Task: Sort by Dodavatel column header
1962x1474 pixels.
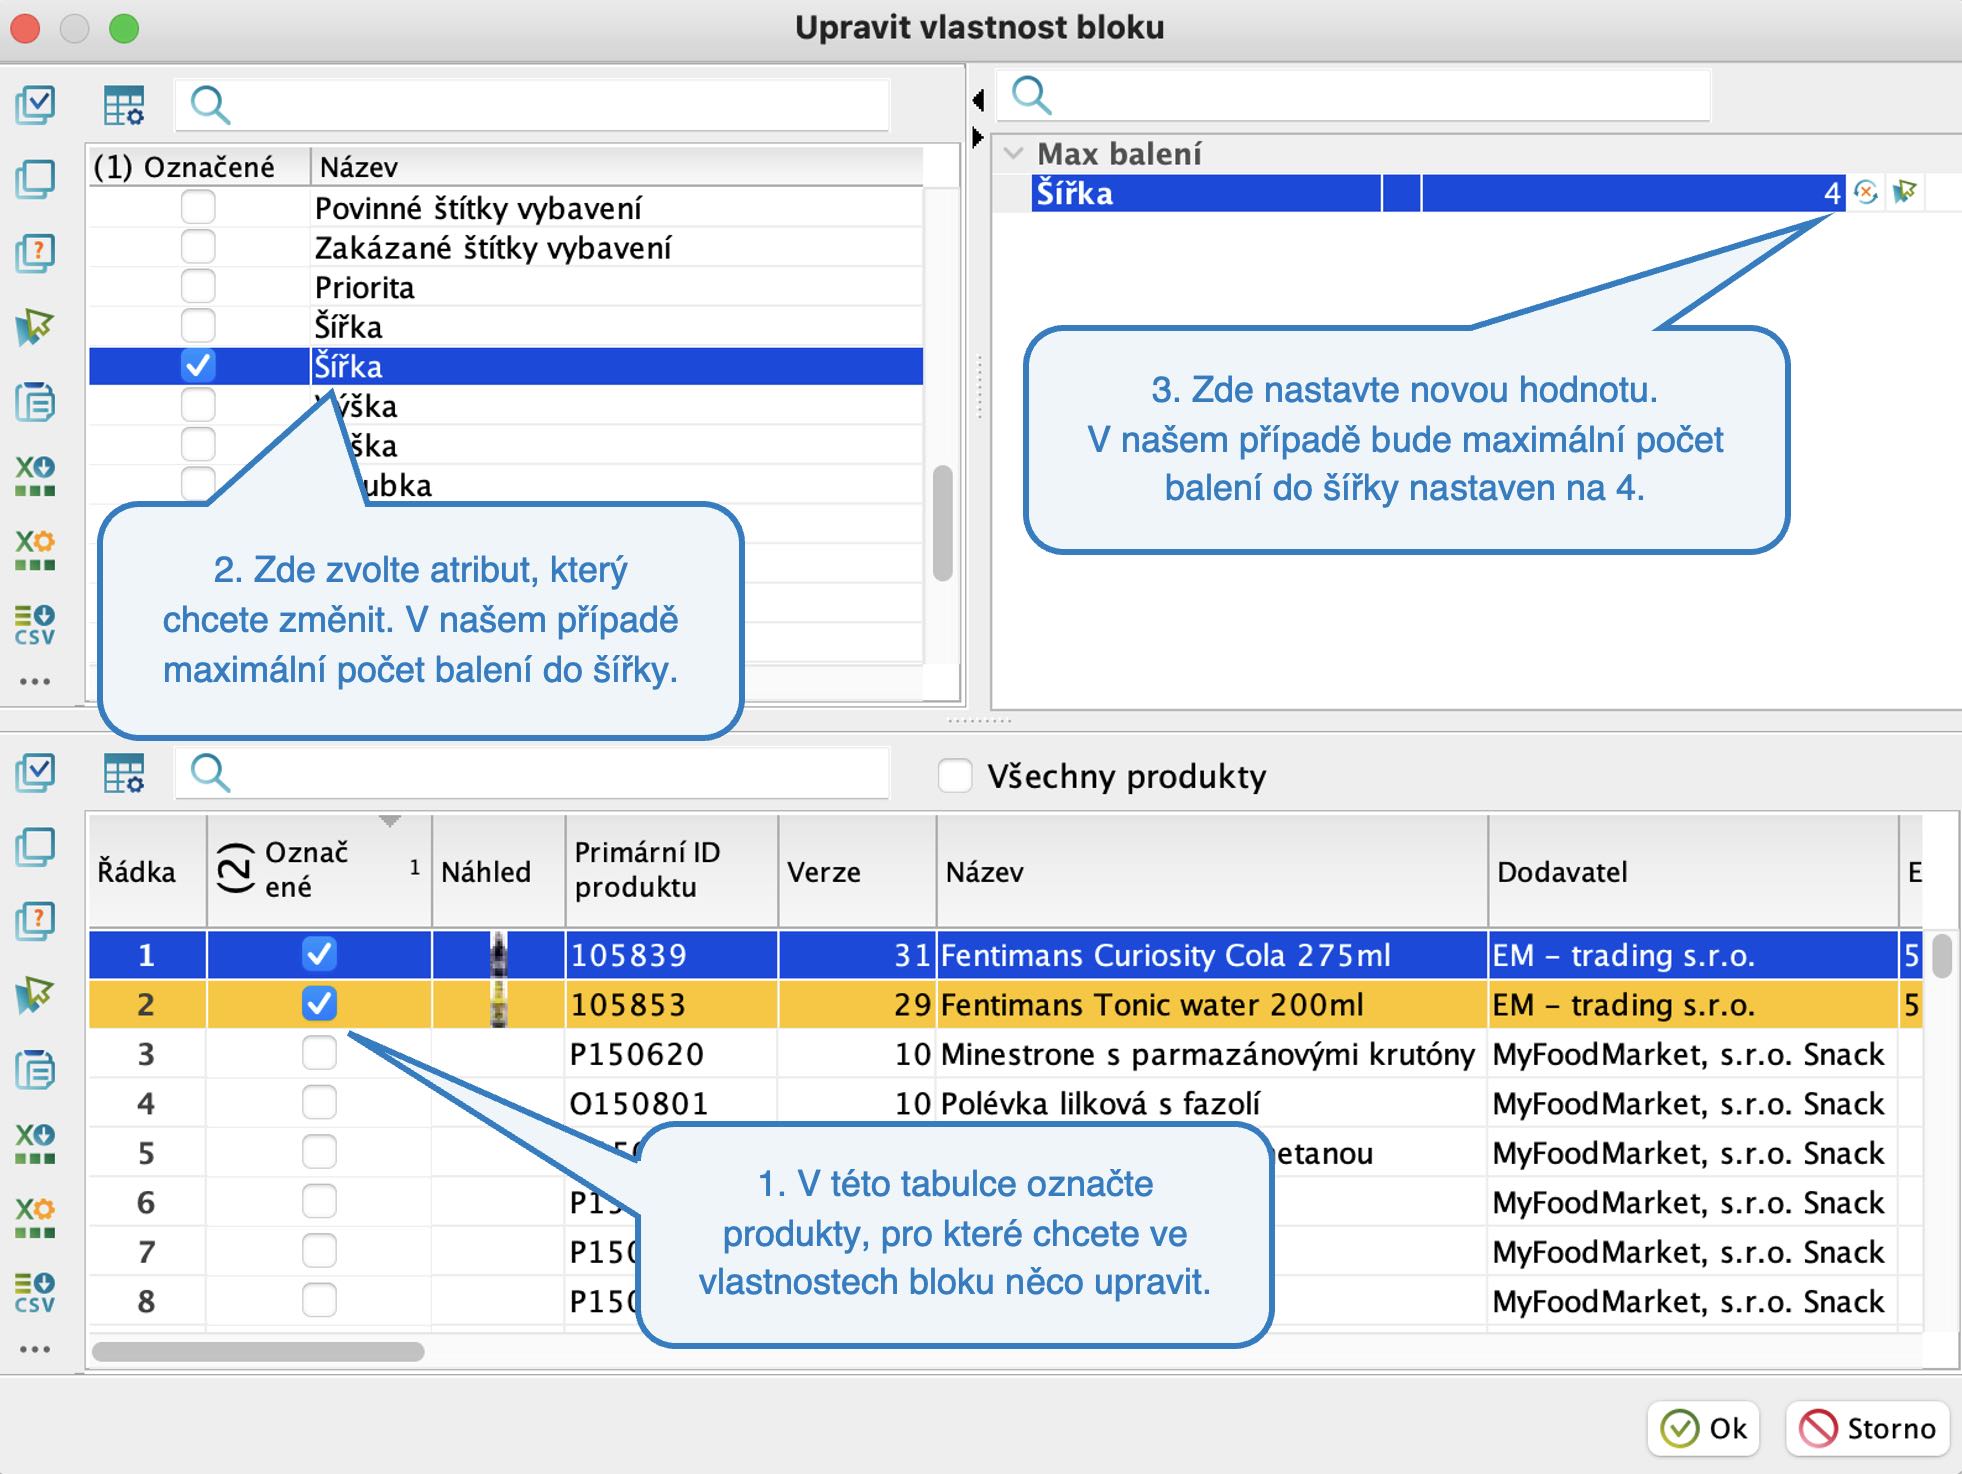Action: (1693, 870)
